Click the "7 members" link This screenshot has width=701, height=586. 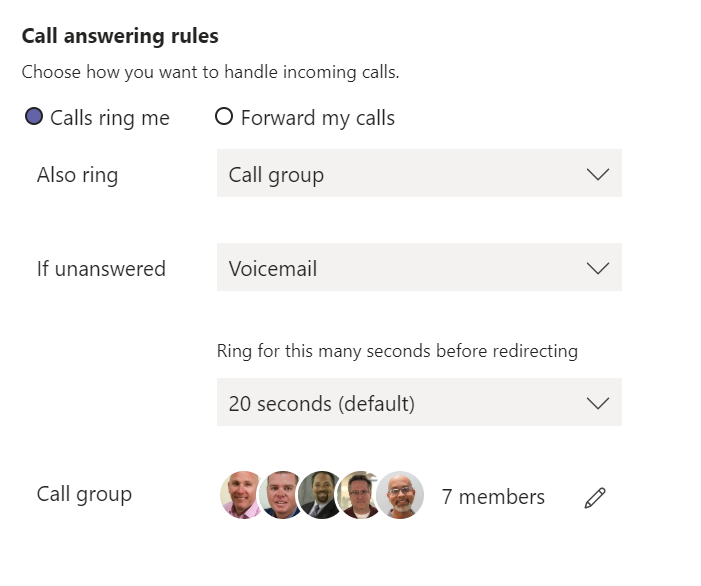[x=493, y=497]
